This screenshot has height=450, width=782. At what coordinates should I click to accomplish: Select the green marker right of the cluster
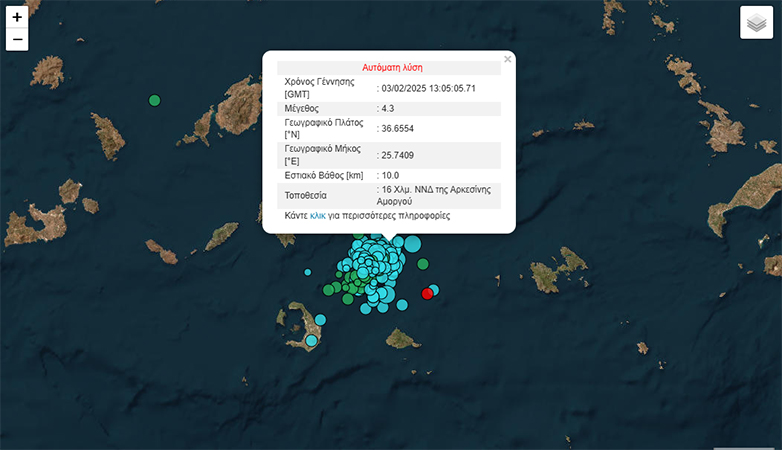click(423, 264)
